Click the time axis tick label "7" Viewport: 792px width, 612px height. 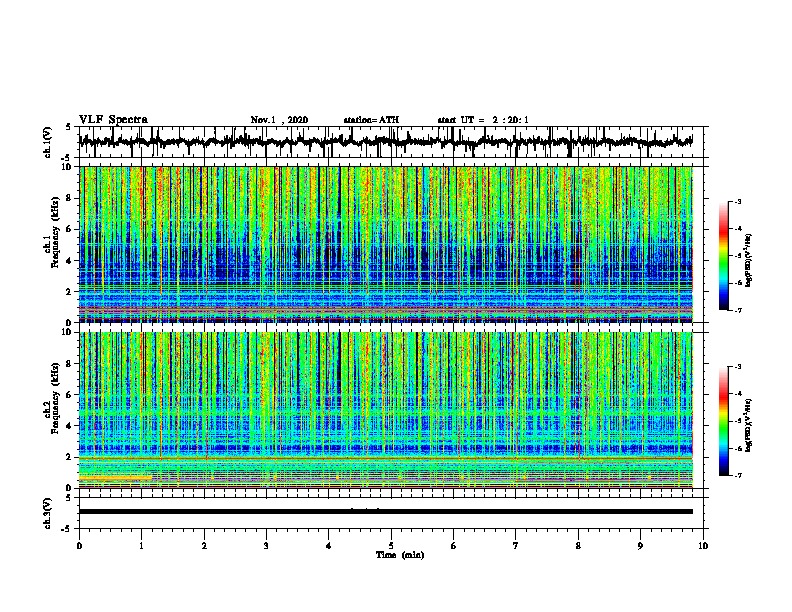[516, 546]
